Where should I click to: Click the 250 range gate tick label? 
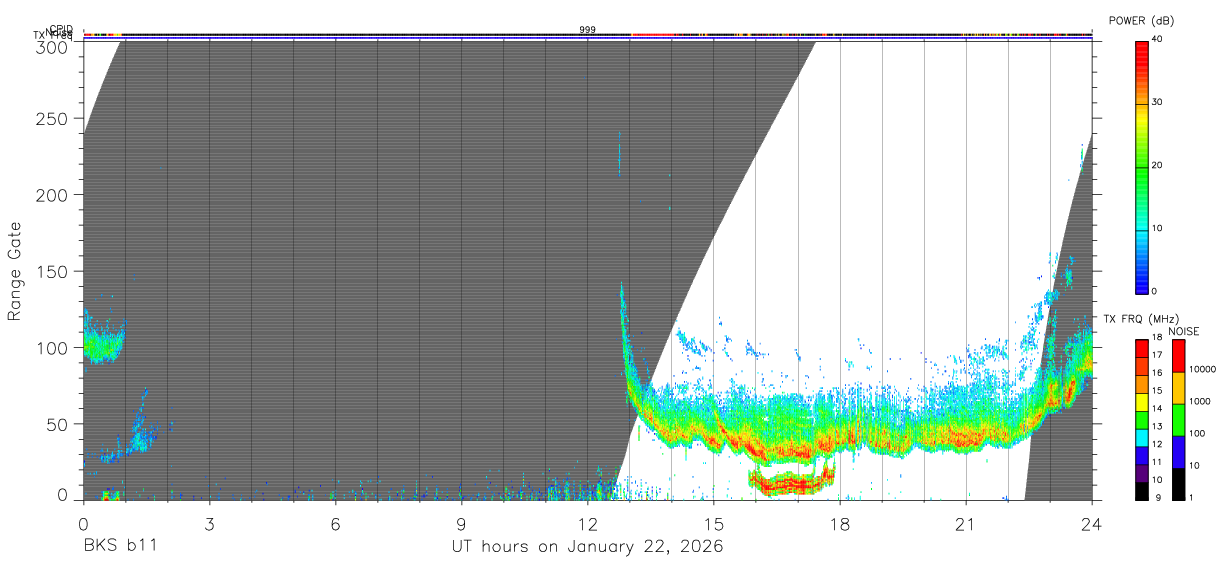coord(52,118)
